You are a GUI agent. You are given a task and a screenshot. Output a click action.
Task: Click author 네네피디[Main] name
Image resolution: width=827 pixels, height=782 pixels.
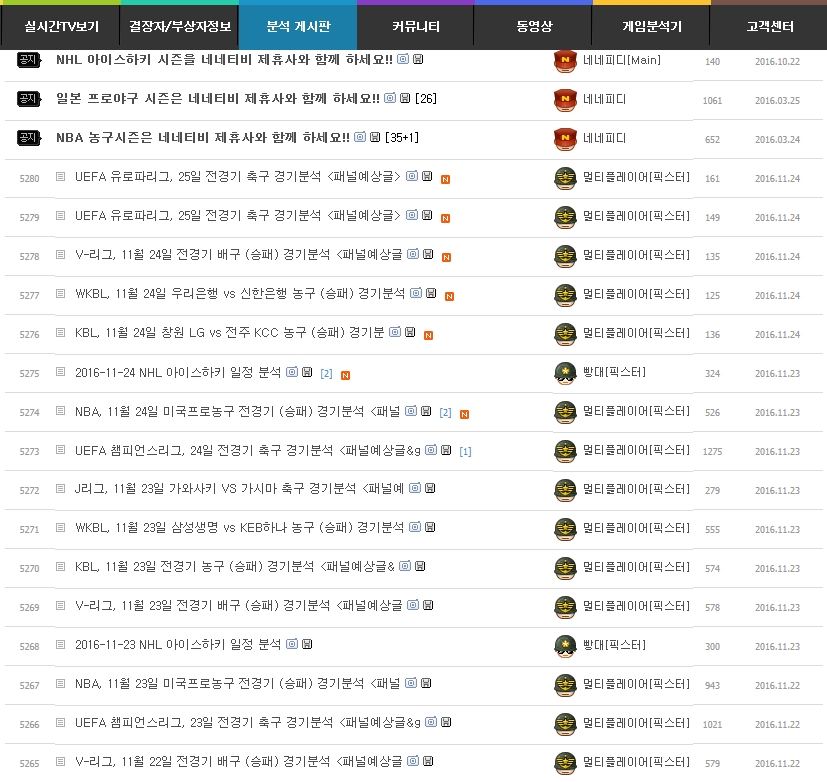pos(622,60)
